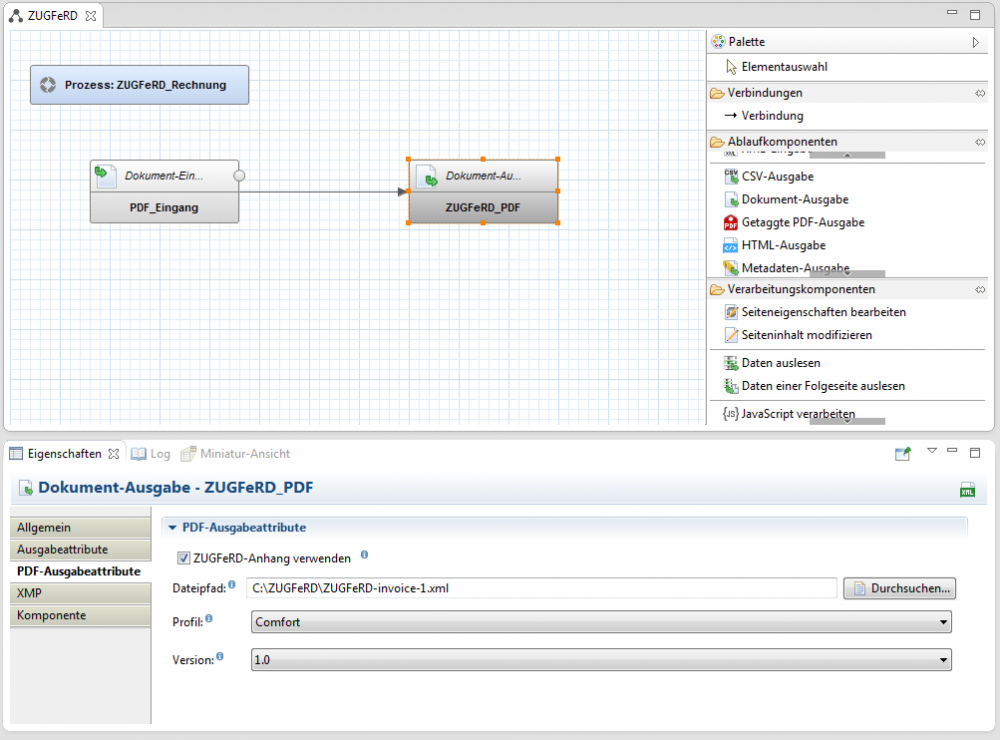Image resolution: width=1000 pixels, height=740 pixels.
Task: Select Seiteninhalt modifizieren component
Action: pyautogui.click(x=806, y=335)
